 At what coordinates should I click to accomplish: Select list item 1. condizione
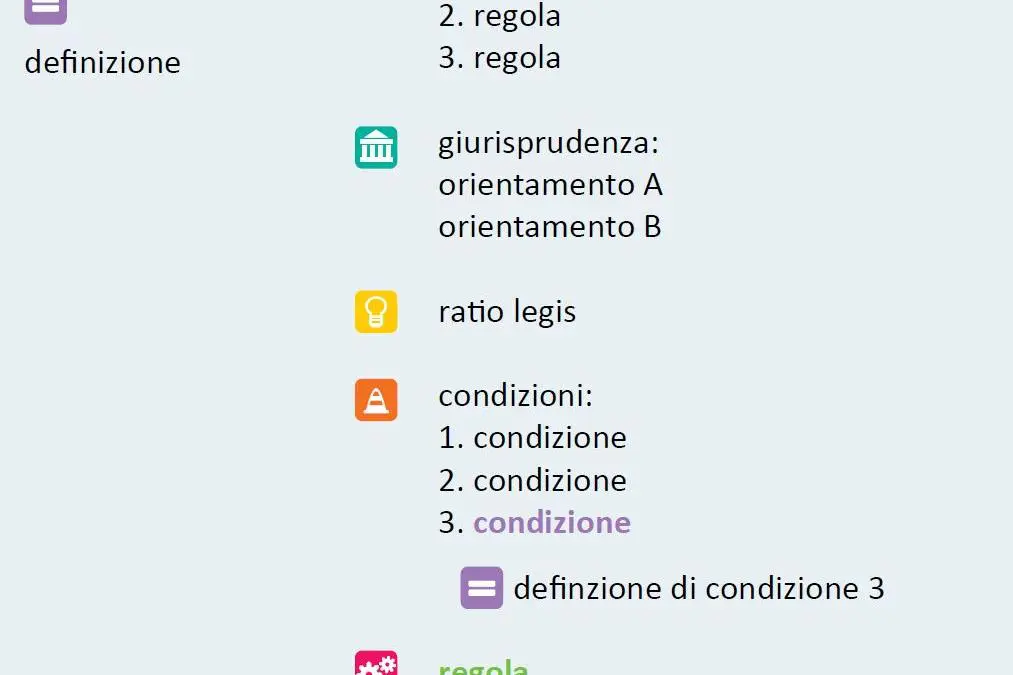[x=532, y=438]
